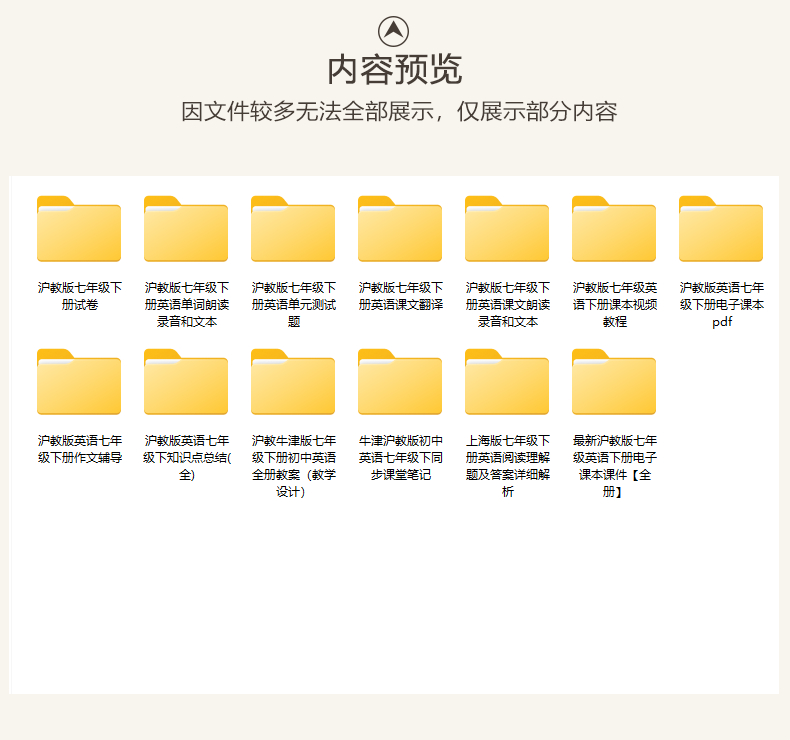Open folder icon for 沪教版七年级下册英语单词朗读录音和文本
790x740 pixels.
(186, 229)
